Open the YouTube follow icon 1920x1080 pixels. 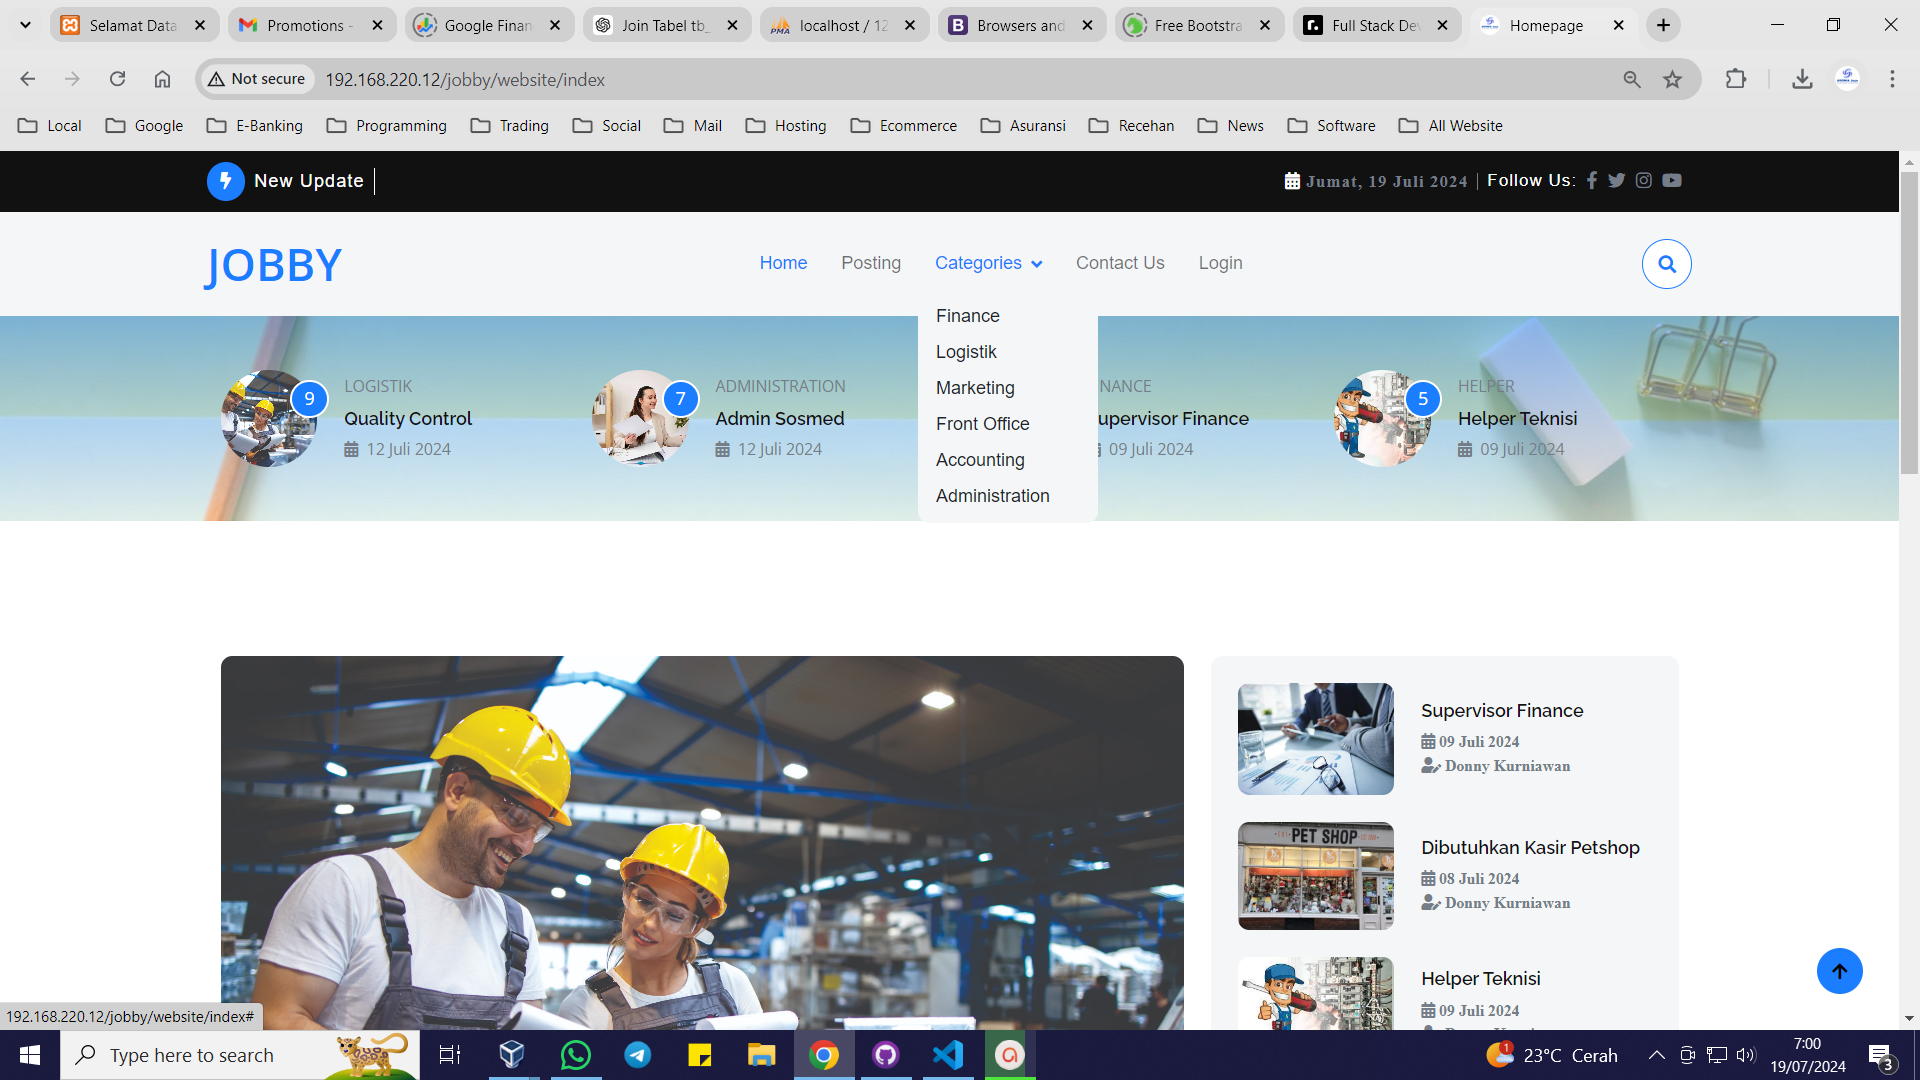coord(1672,181)
